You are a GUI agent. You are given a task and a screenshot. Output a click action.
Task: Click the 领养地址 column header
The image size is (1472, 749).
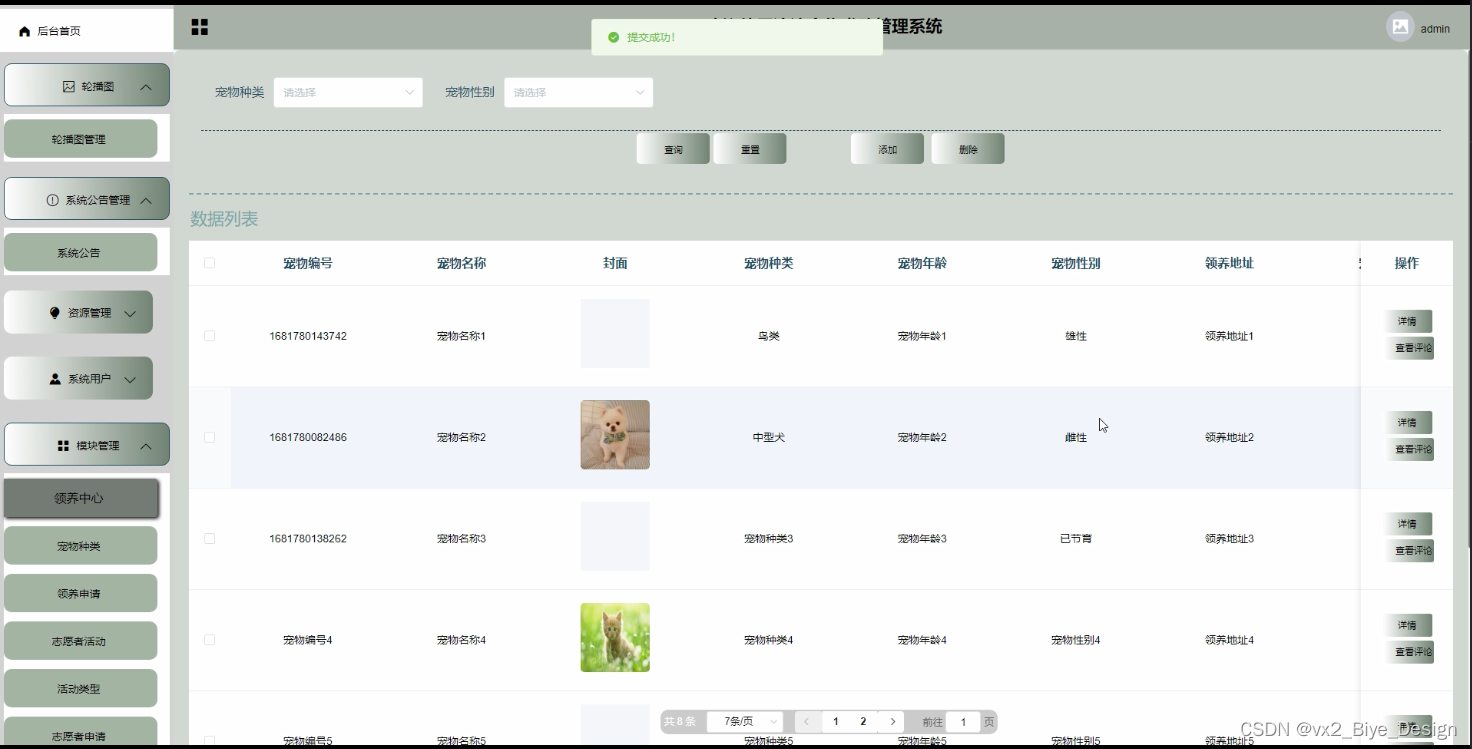(1229, 263)
